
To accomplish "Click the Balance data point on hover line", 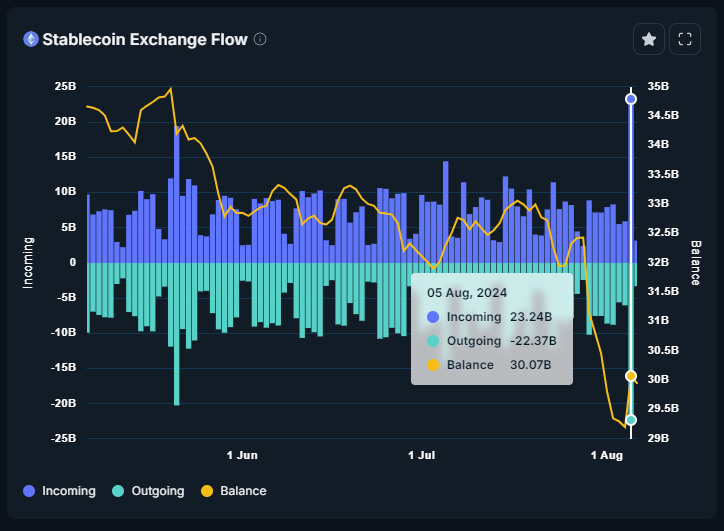I will [x=631, y=376].
